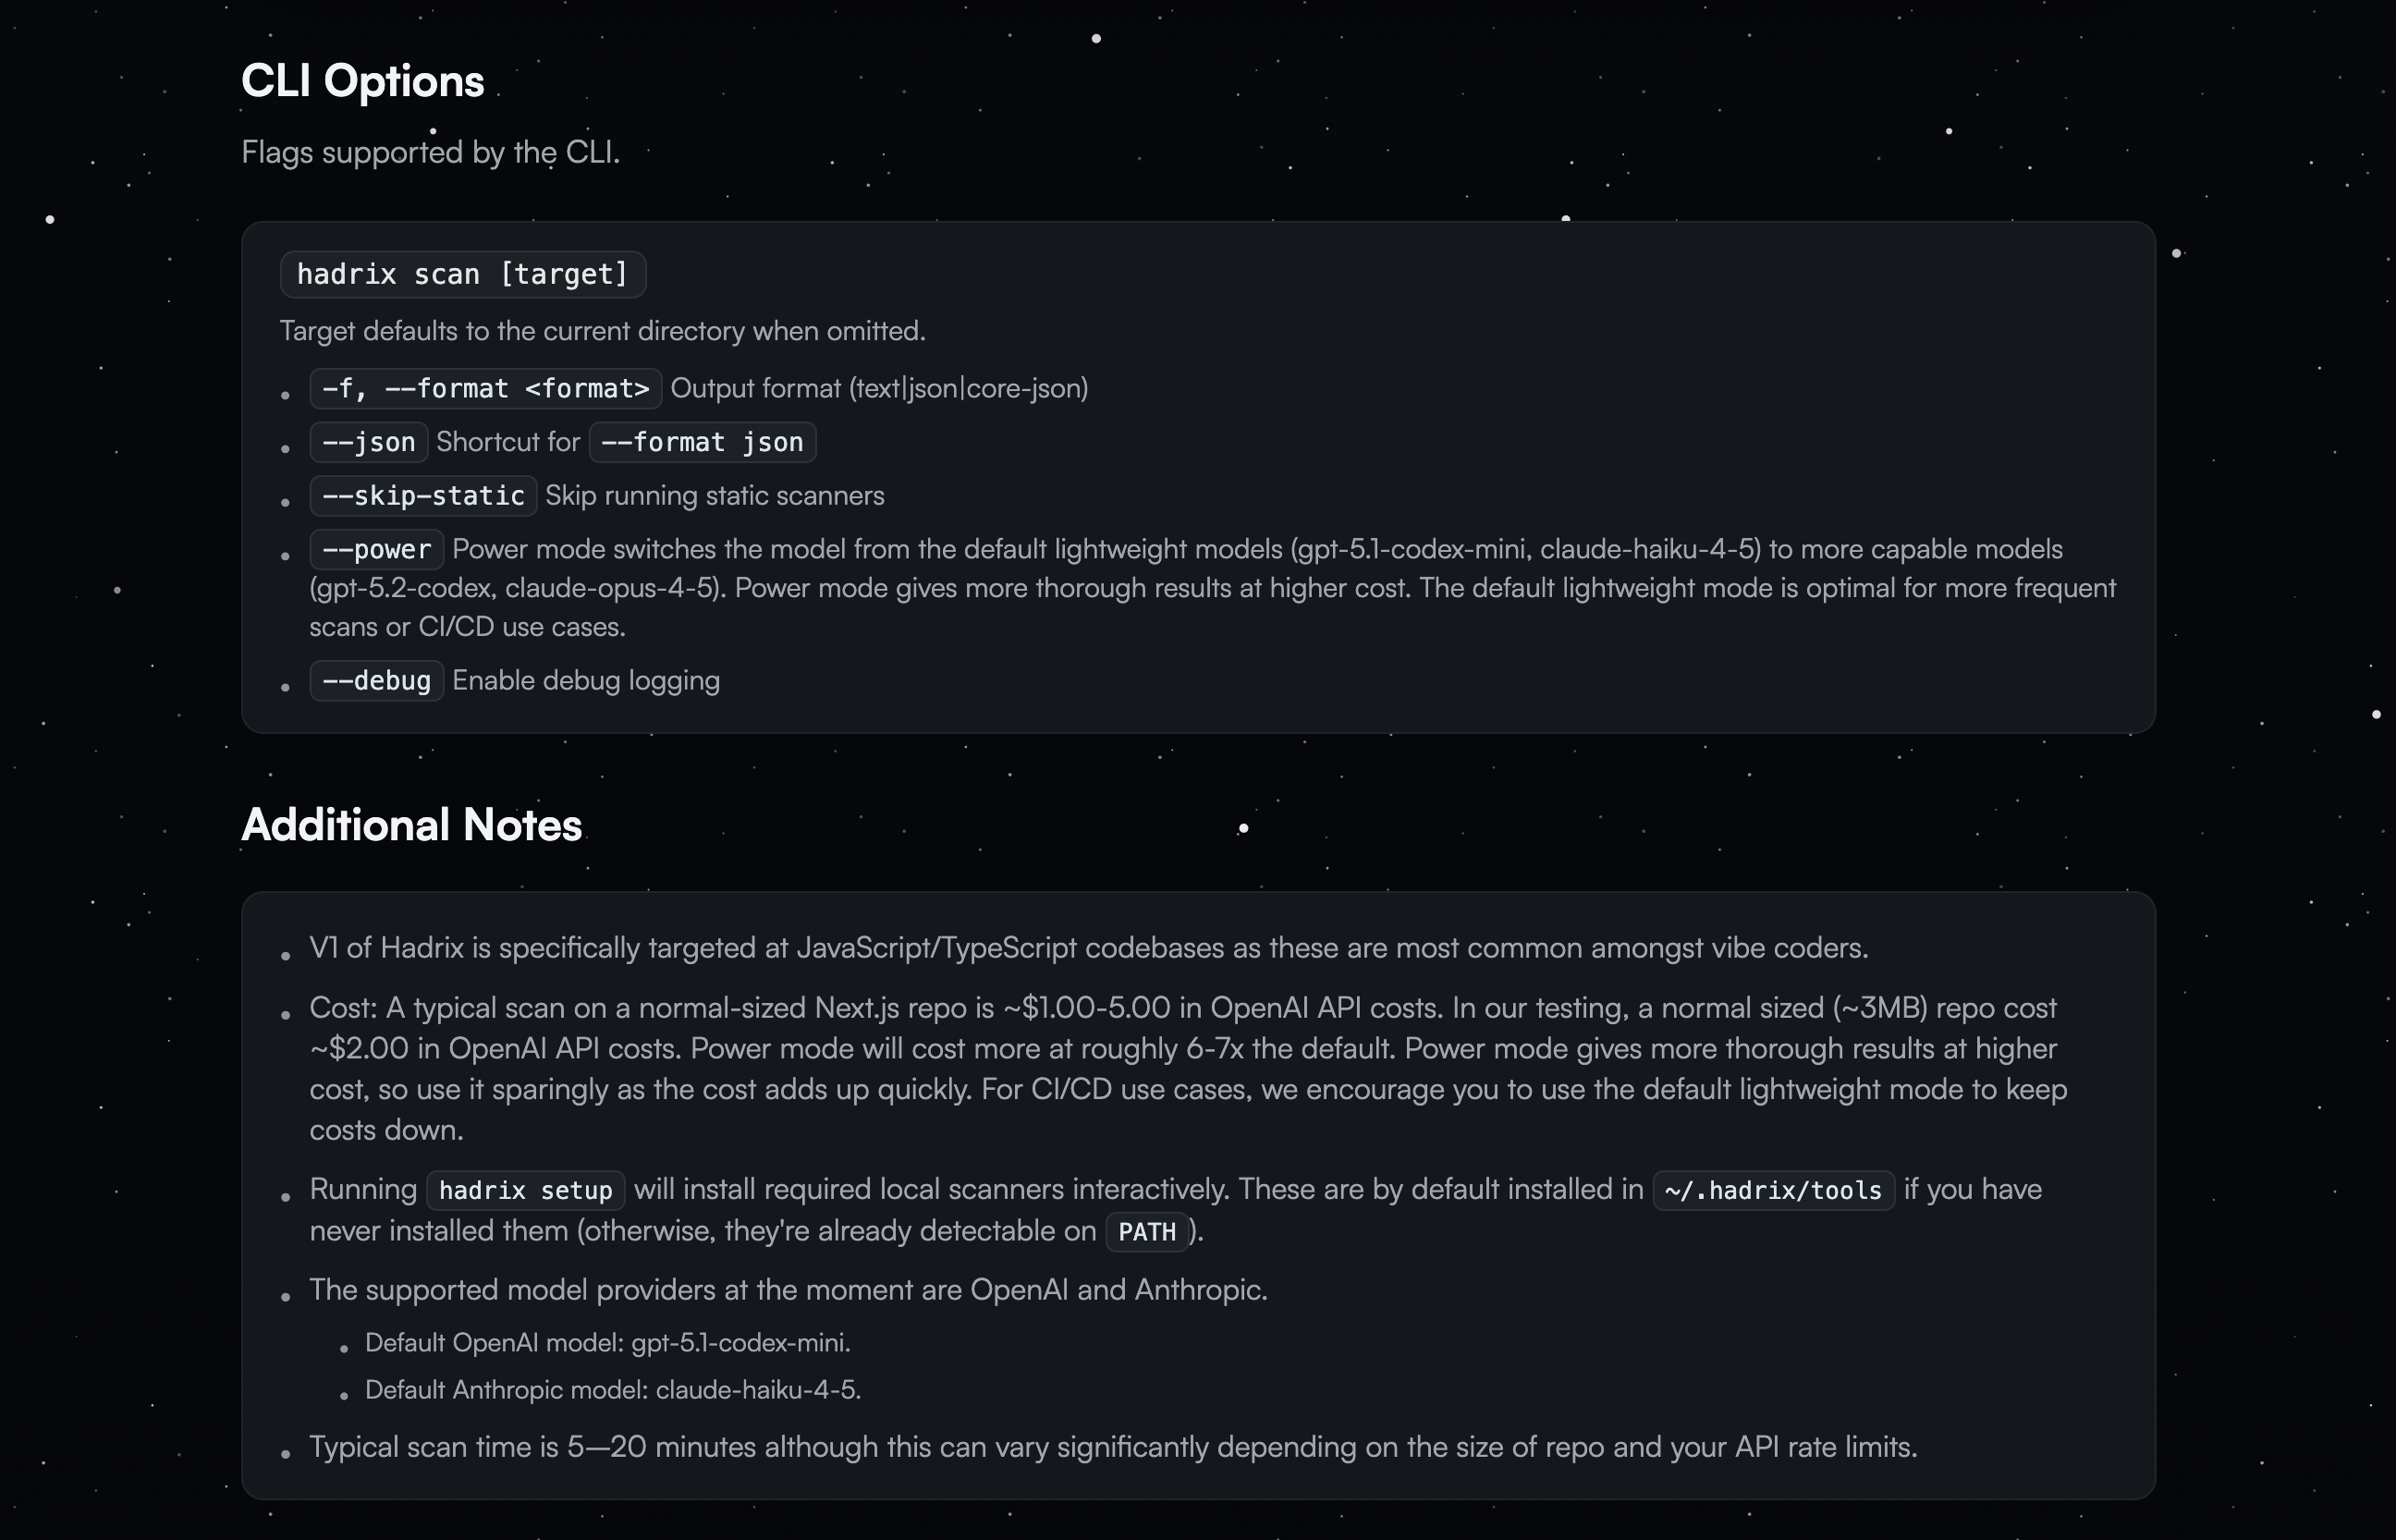Click the "Additional Notes" heading
This screenshot has width=2396, height=1540.
(x=411, y=825)
